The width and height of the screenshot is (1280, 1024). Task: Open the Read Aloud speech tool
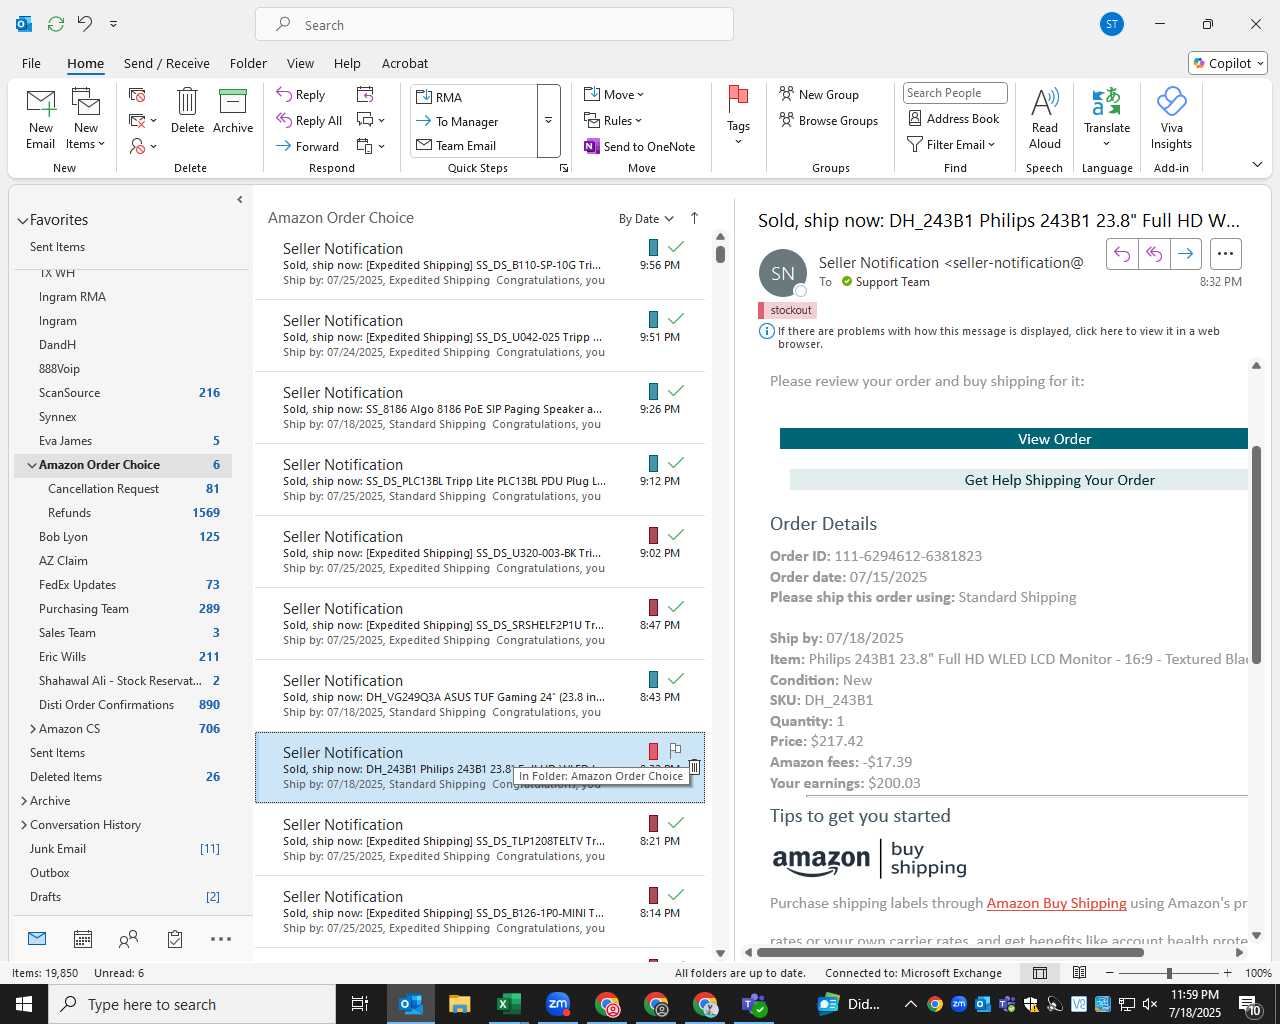[1044, 118]
